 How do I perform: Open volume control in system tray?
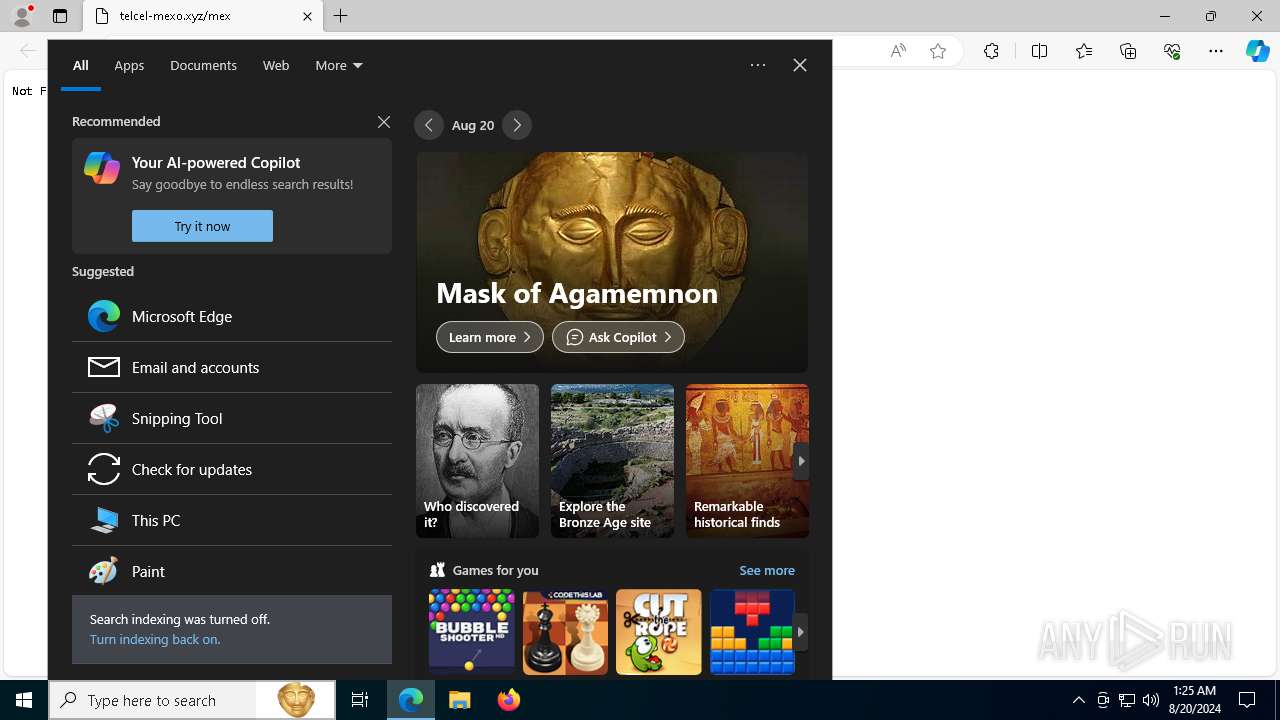pos(1151,700)
